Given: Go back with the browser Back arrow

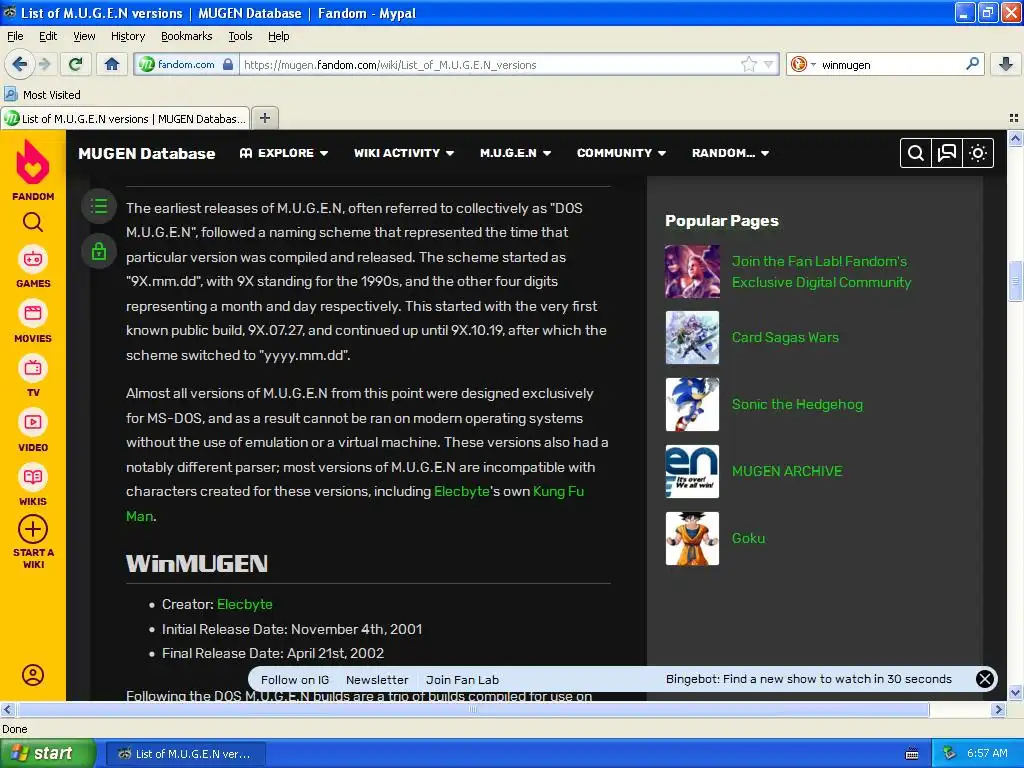Looking at the screenshot, I should click(x=19, y=64).
